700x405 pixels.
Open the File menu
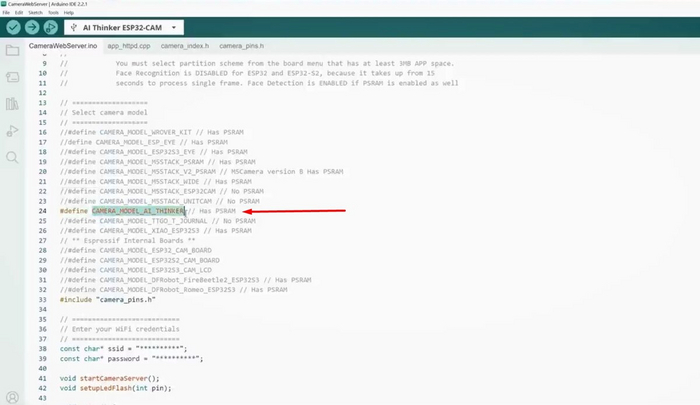(6, 13)
